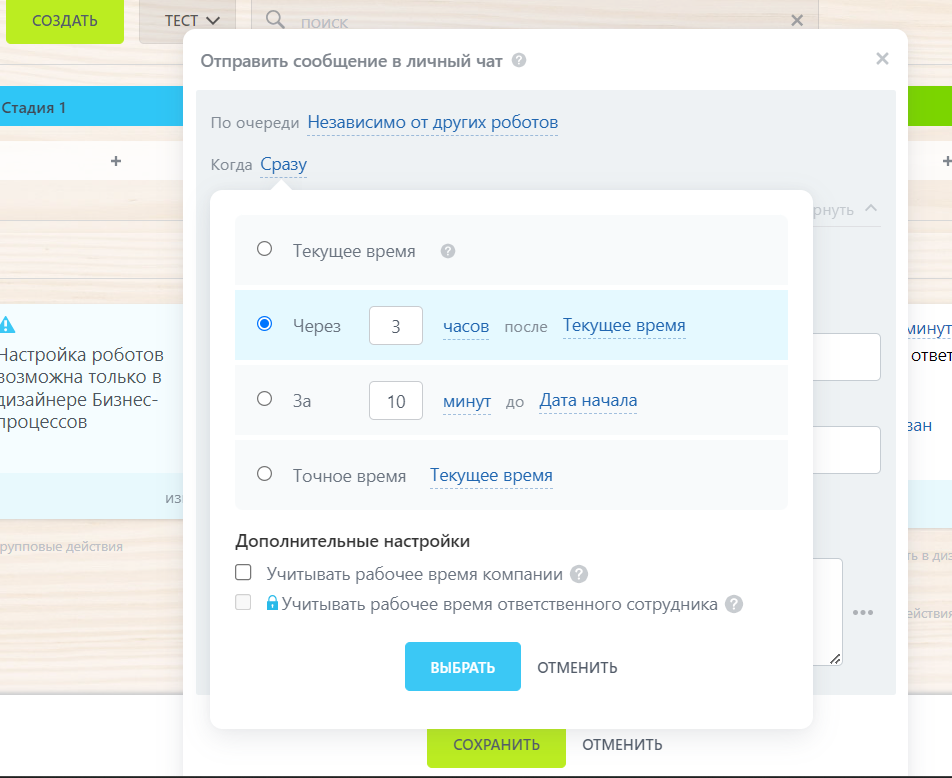Click help icon beside Текущее время option
This screenshot has width=952, height=778.
448,251
